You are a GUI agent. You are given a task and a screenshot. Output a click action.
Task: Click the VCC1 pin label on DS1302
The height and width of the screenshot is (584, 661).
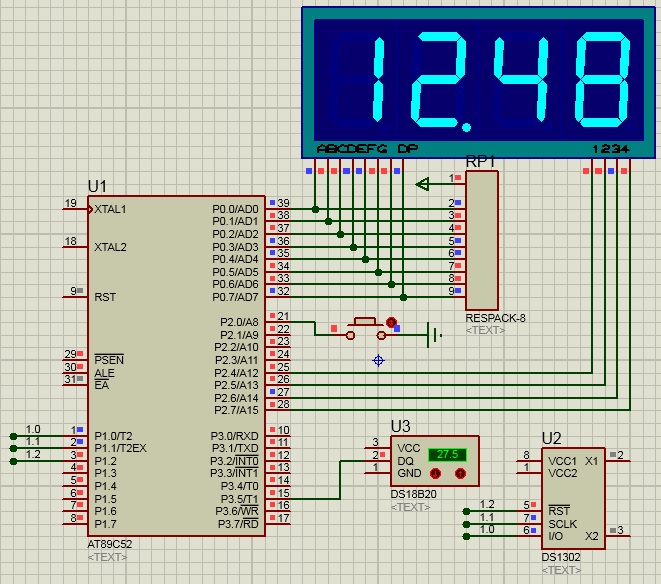tap(562, 461)
